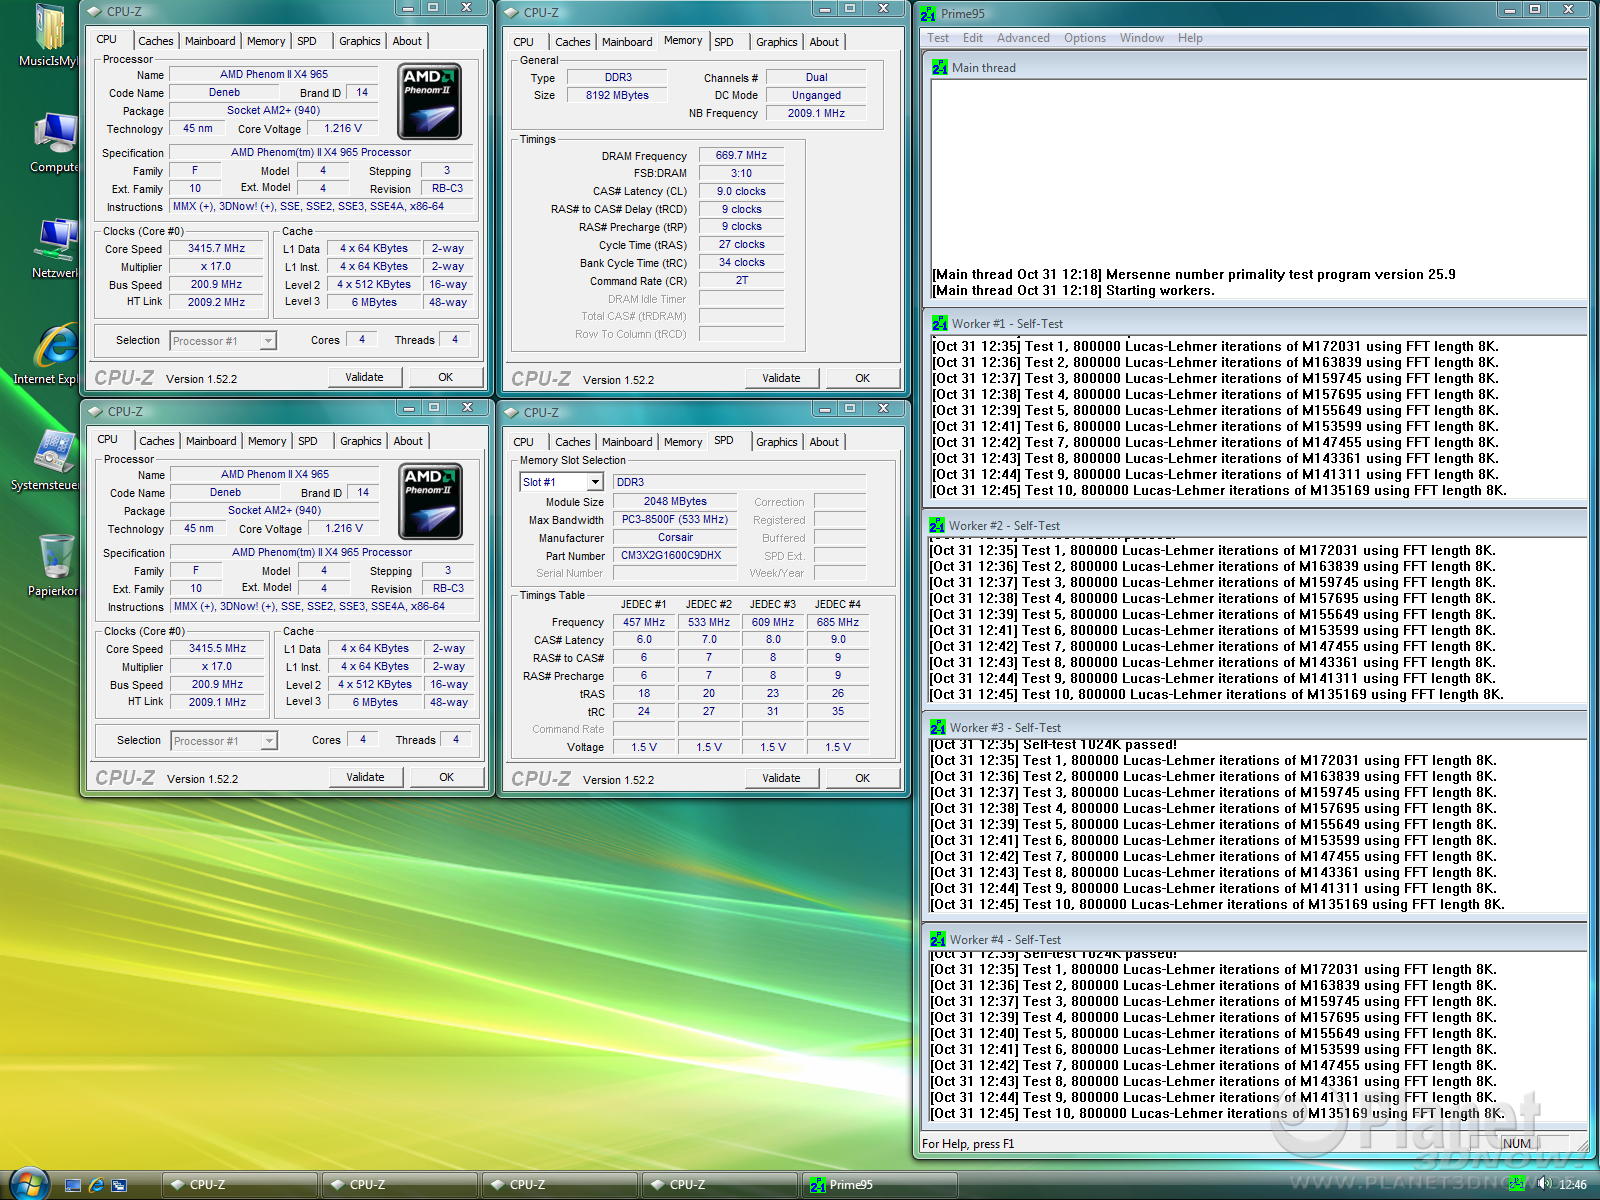This screenshot has height=1200, width=1600.
Task: Open Processor #1 selection dropdown in upper CPU window
Action: [x=267, y=341]
